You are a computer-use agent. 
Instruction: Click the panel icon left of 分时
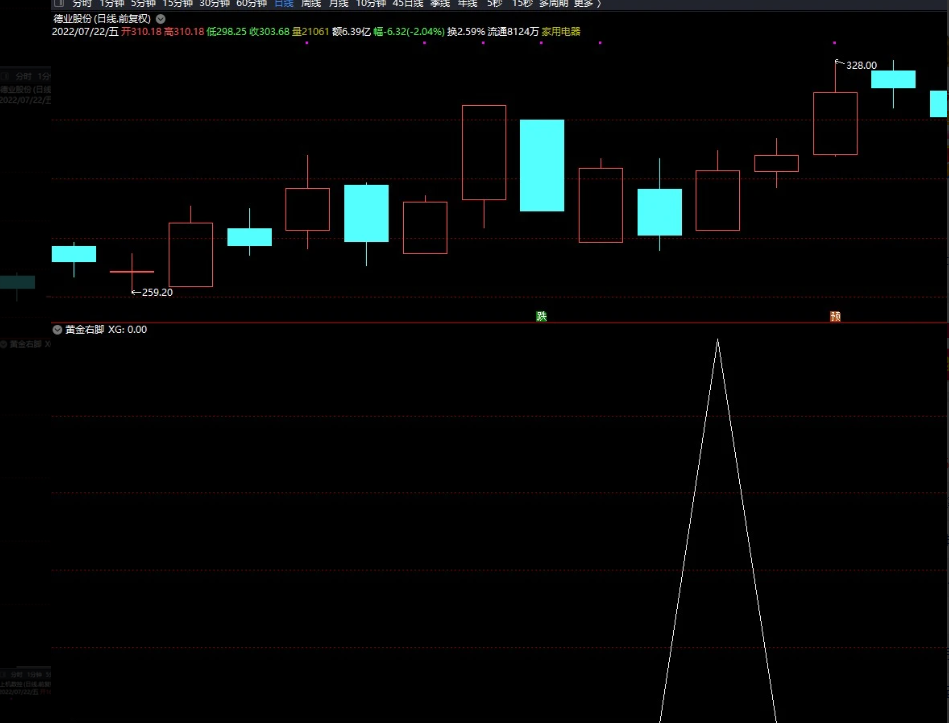58,4
